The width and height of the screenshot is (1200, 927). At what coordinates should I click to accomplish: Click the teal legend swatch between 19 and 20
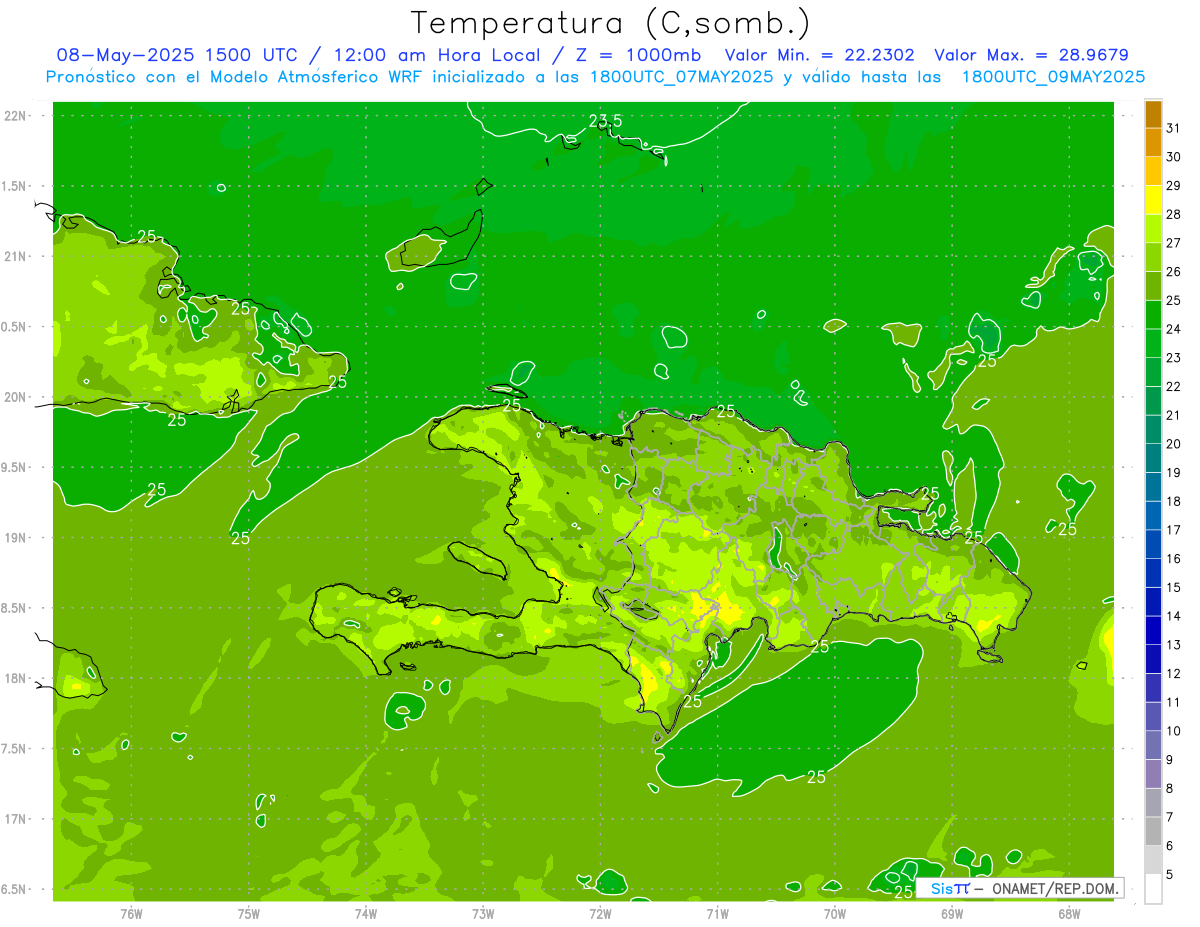pyautogui.click(x=1153, y=458)
